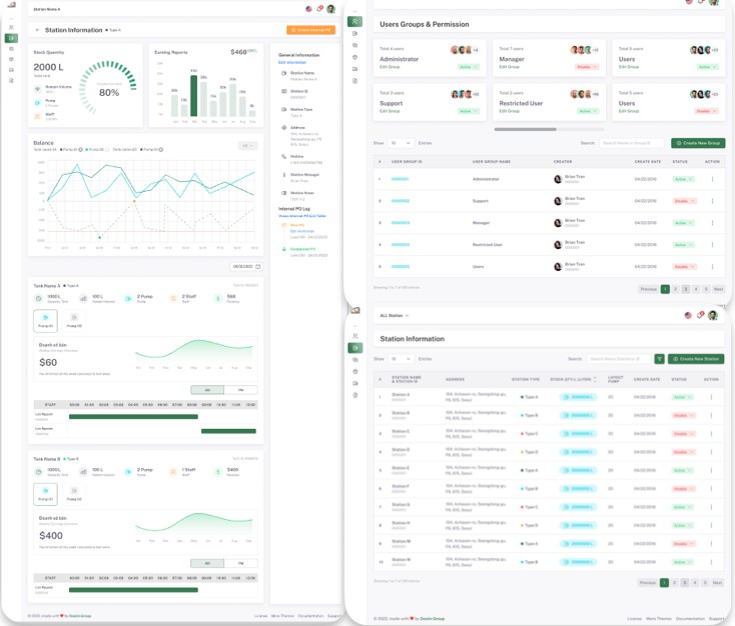Click the back arrow beside Station Information title
This screenshot has width=735, height=626.
(x=37, y=30)
